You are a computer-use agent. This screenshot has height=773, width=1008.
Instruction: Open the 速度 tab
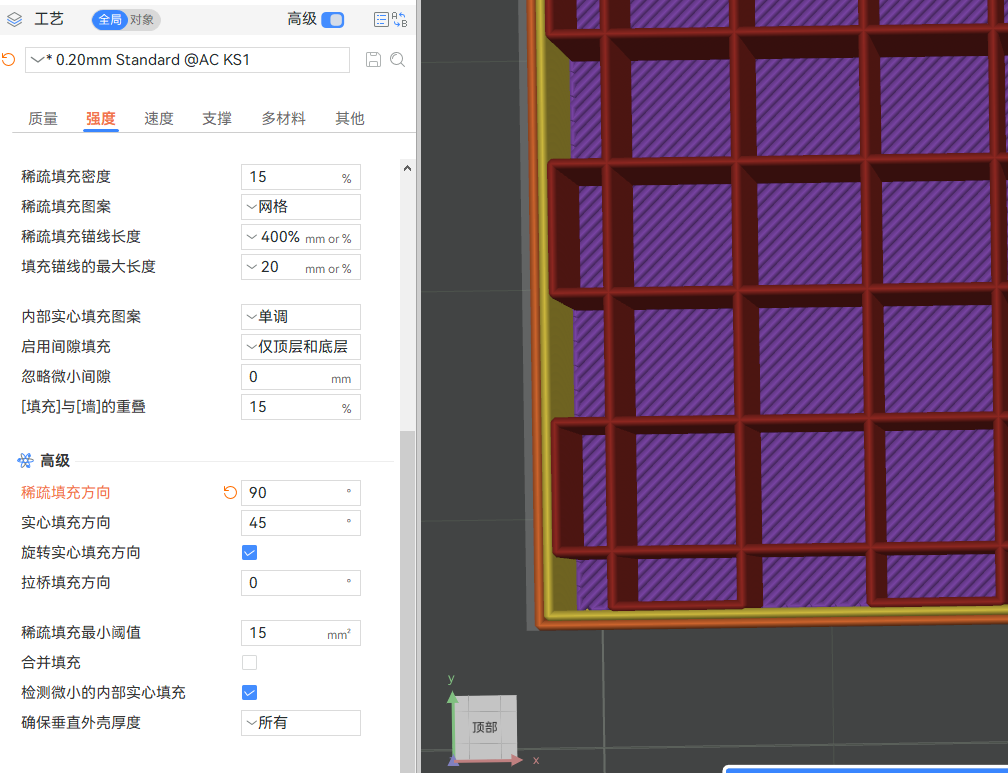coord(159,118)
